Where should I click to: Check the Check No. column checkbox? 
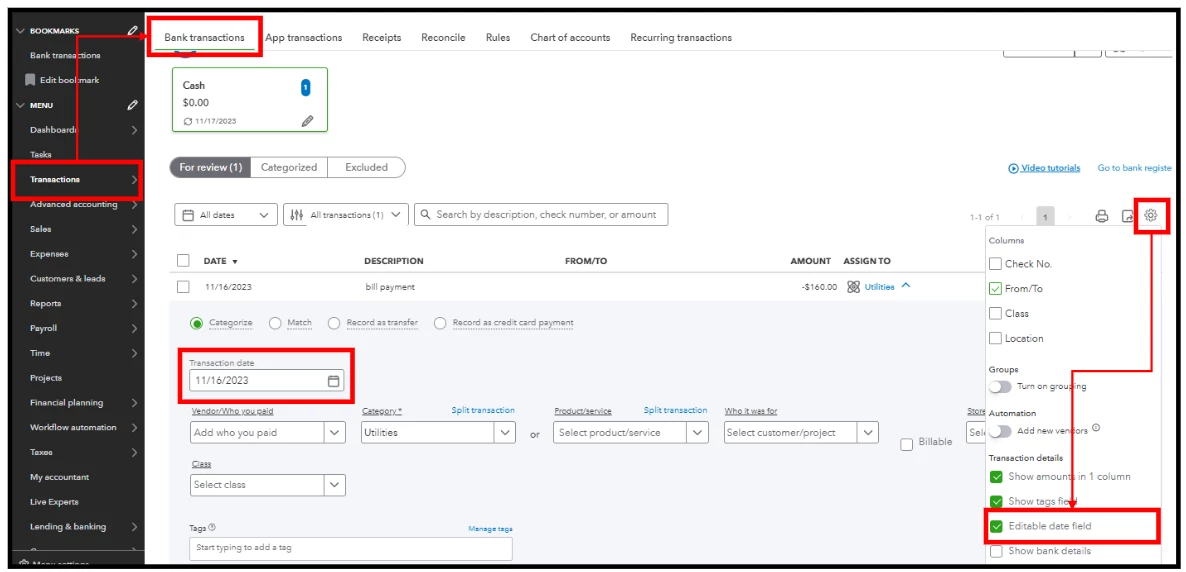[995, 264]
